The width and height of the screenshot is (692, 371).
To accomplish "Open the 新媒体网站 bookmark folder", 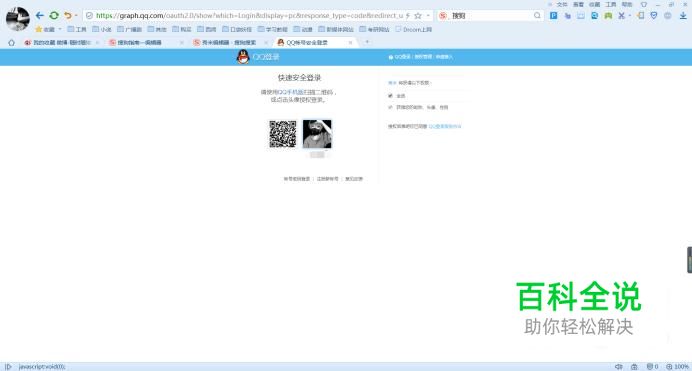I will [x=336, y=29].
